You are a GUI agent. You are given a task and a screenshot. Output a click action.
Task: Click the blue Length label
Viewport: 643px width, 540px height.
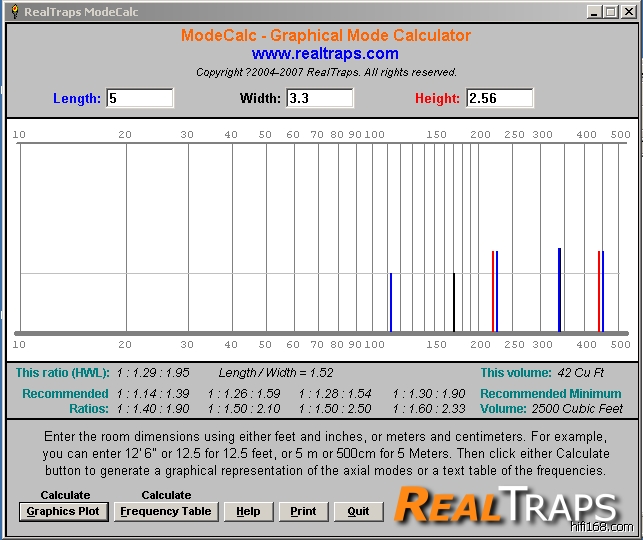(x=77, y=98)
